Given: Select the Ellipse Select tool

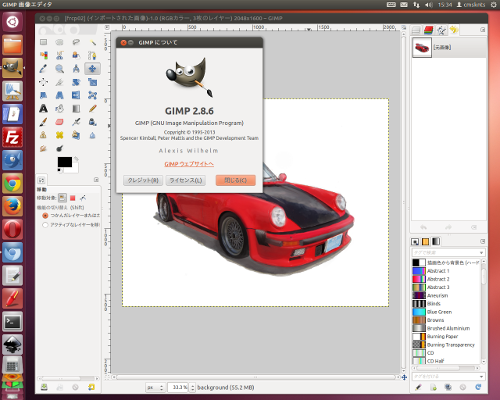Looking at the screenshot, I should (x=60, y=42).
